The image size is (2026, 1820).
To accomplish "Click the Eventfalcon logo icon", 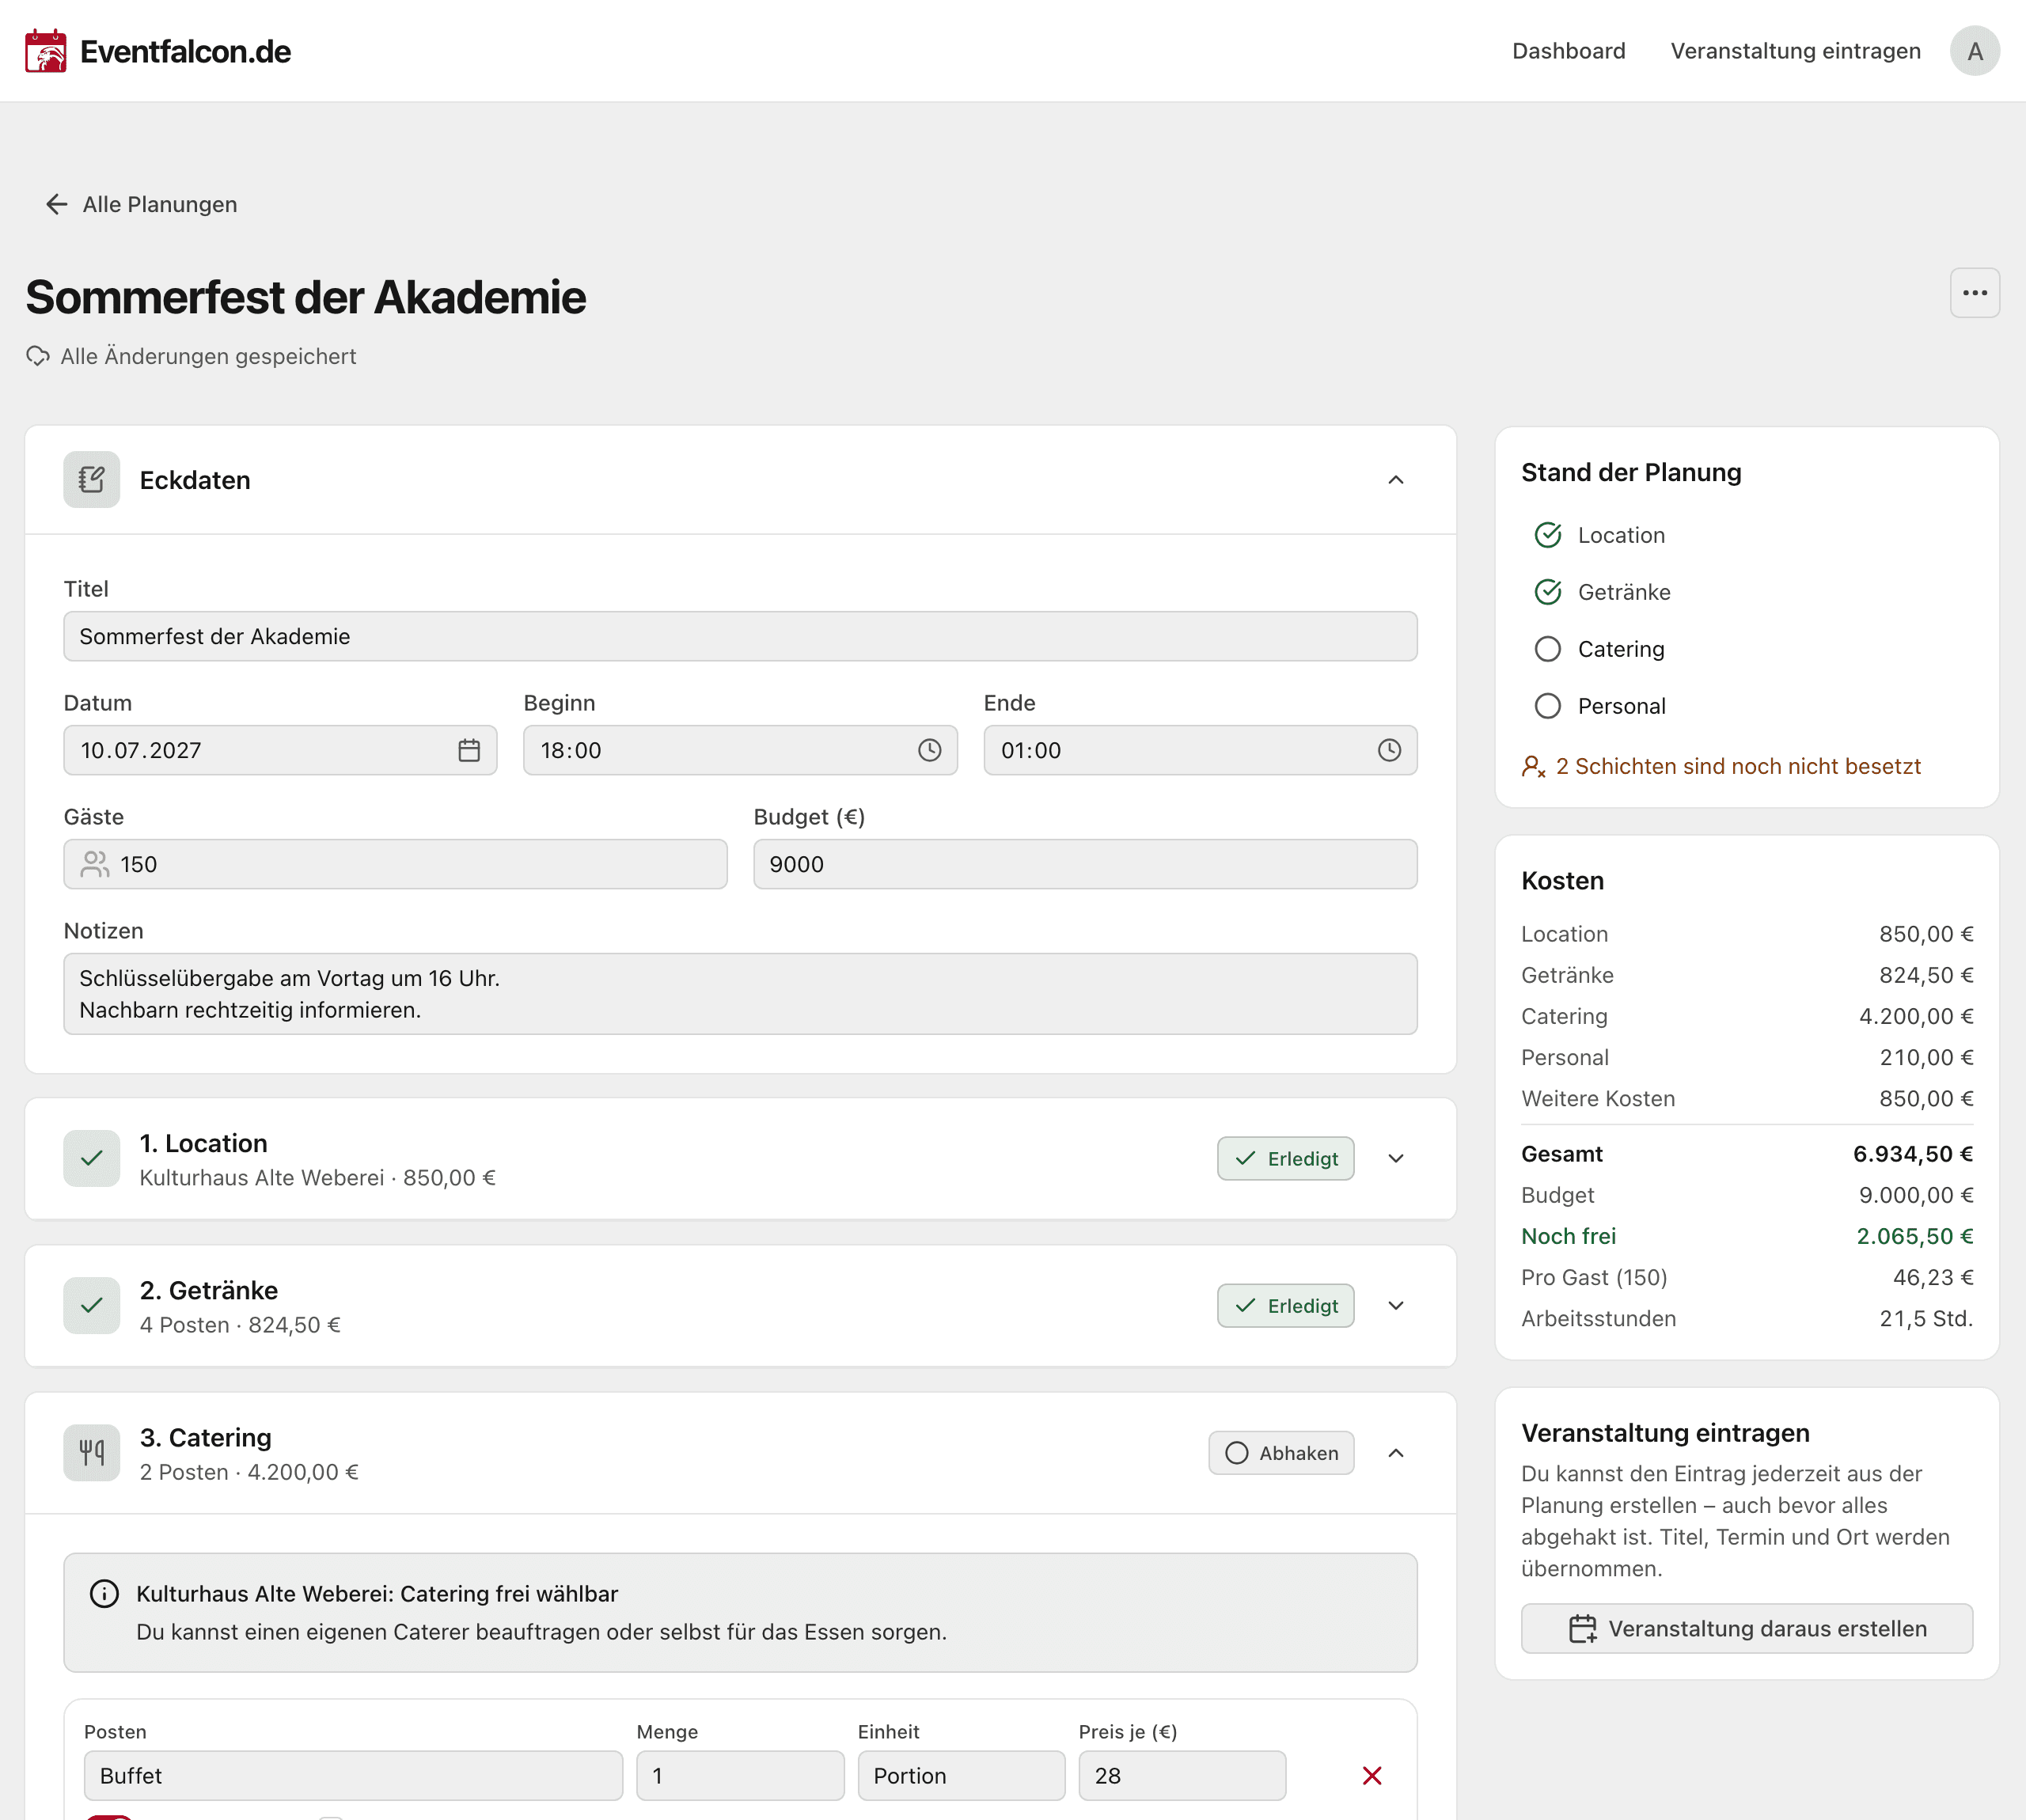I will (x=46, y=51).
